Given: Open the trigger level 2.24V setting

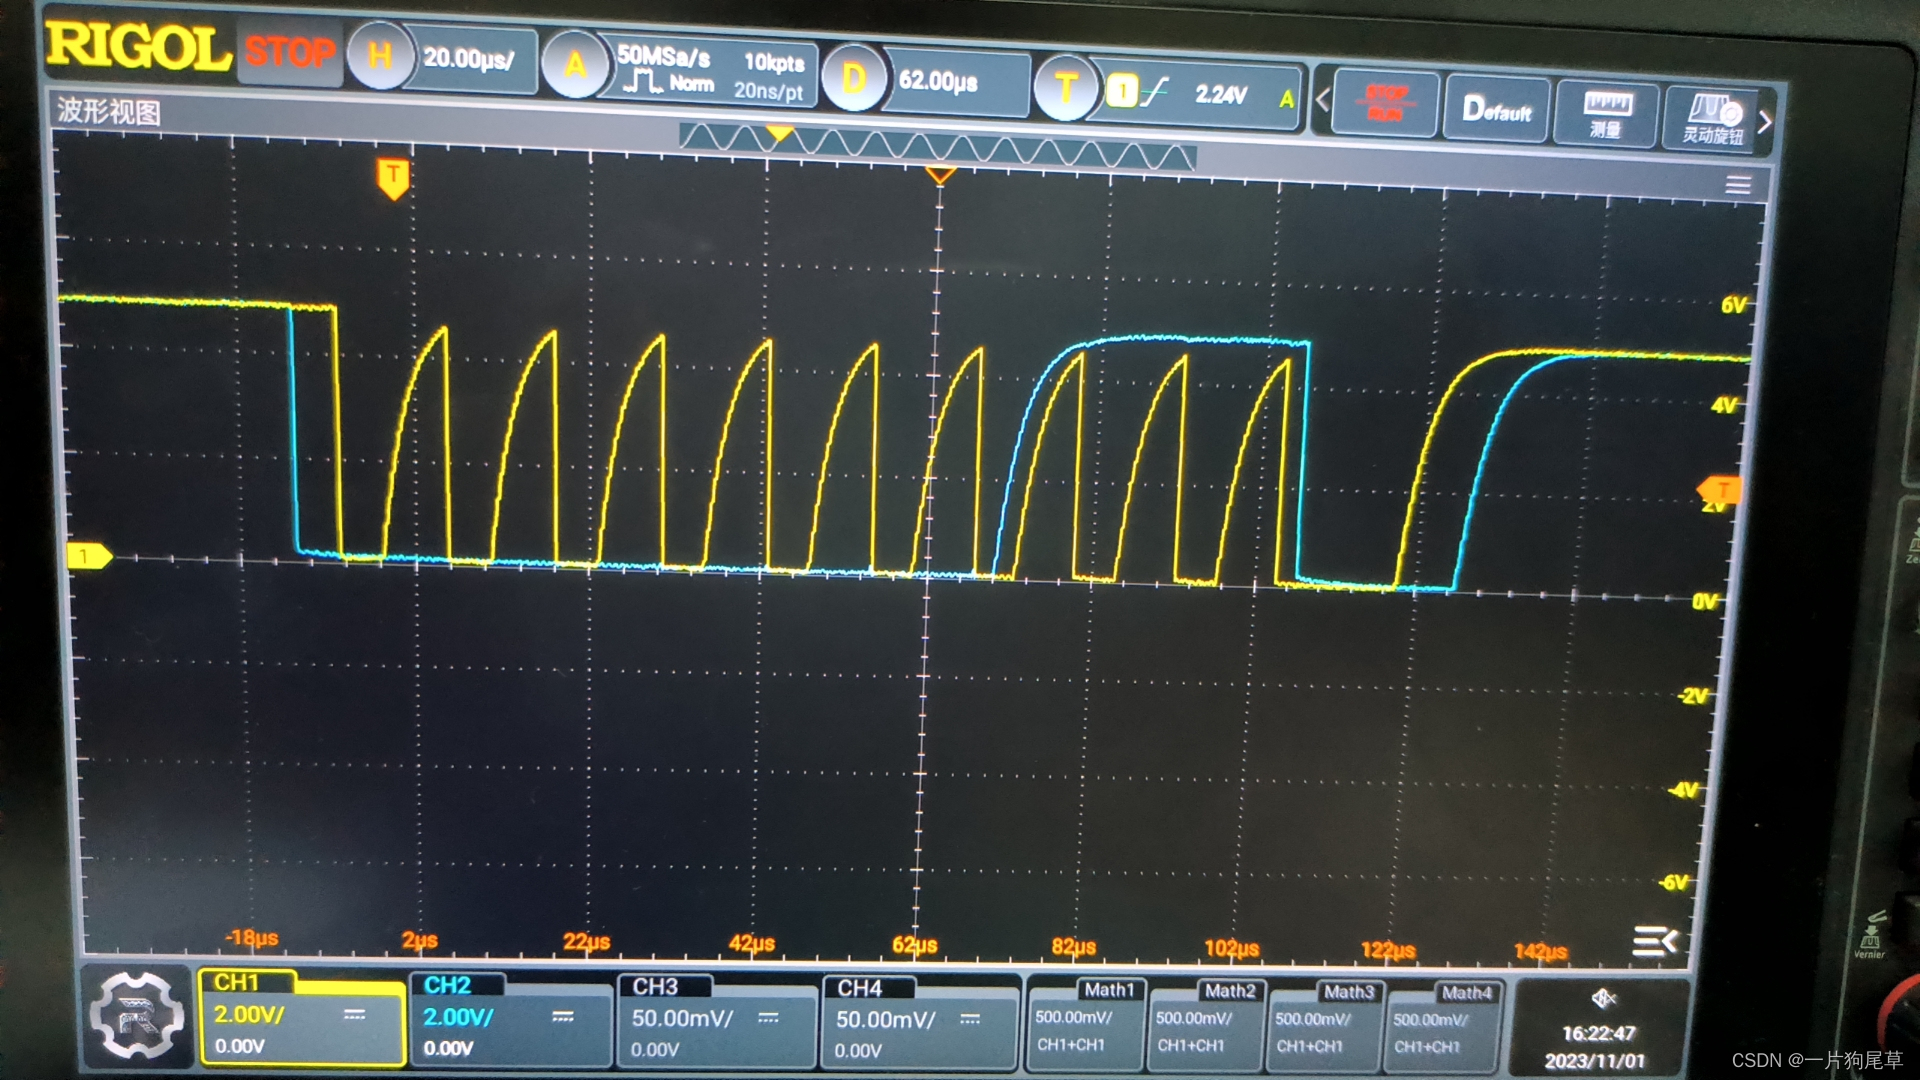Looking at the screenshot, I should click(x=1220, y=95).
